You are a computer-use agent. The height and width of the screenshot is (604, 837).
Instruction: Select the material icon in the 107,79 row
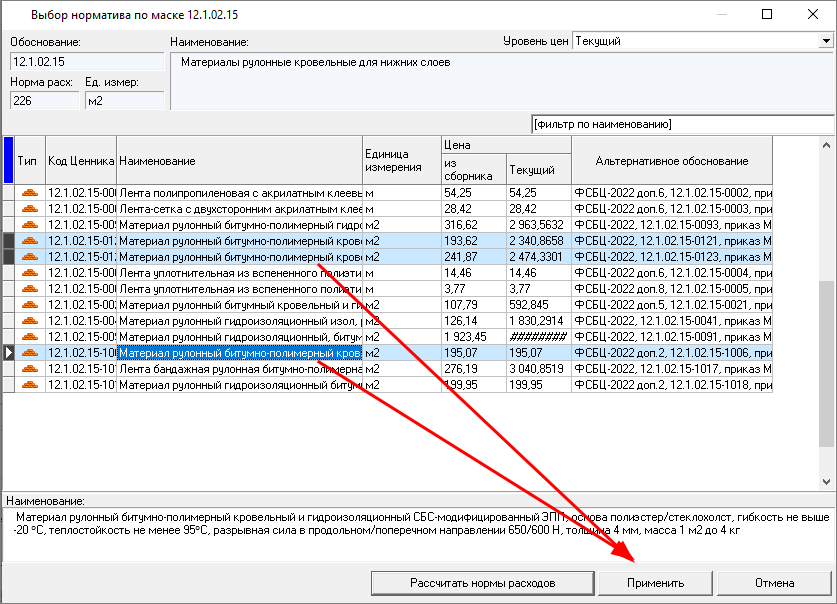click(x=30, y=305)
